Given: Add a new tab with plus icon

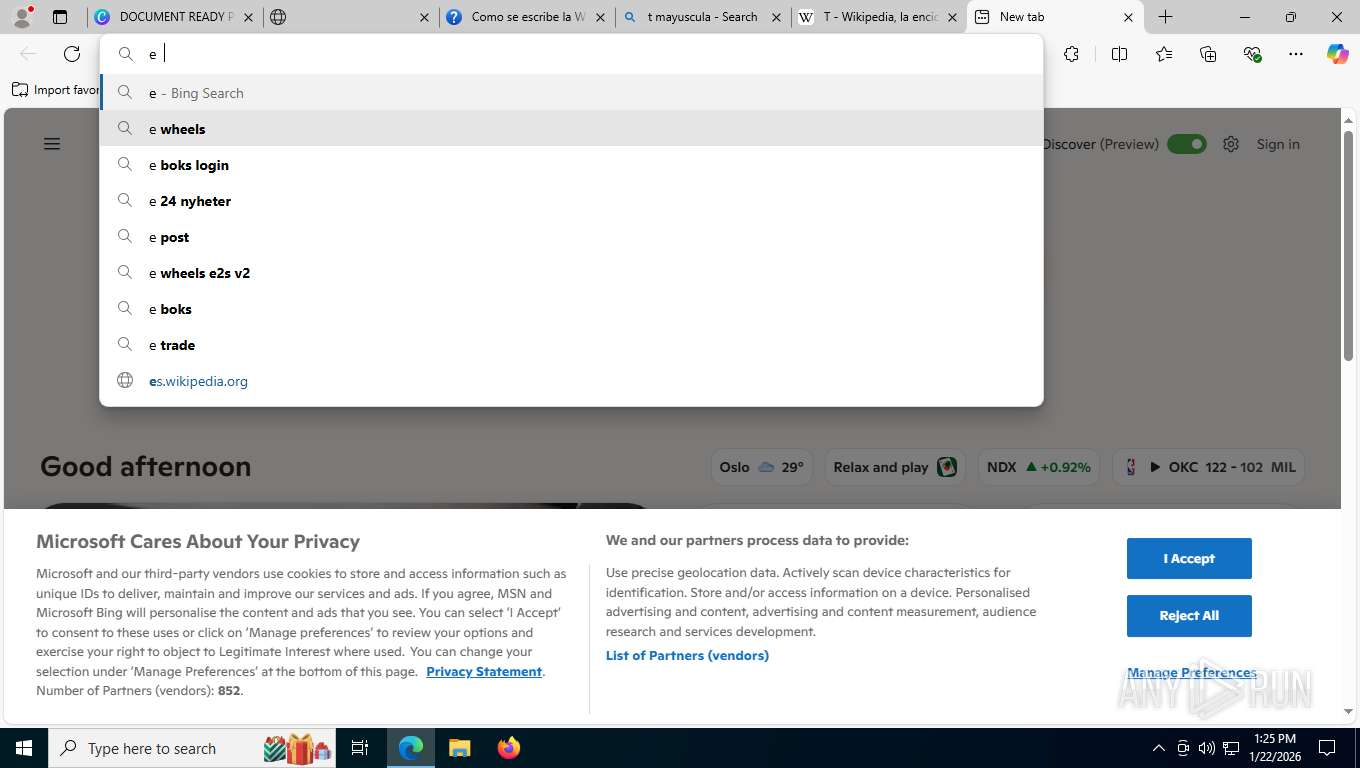Looking at the screenshot, I should tap(1166, 17).
